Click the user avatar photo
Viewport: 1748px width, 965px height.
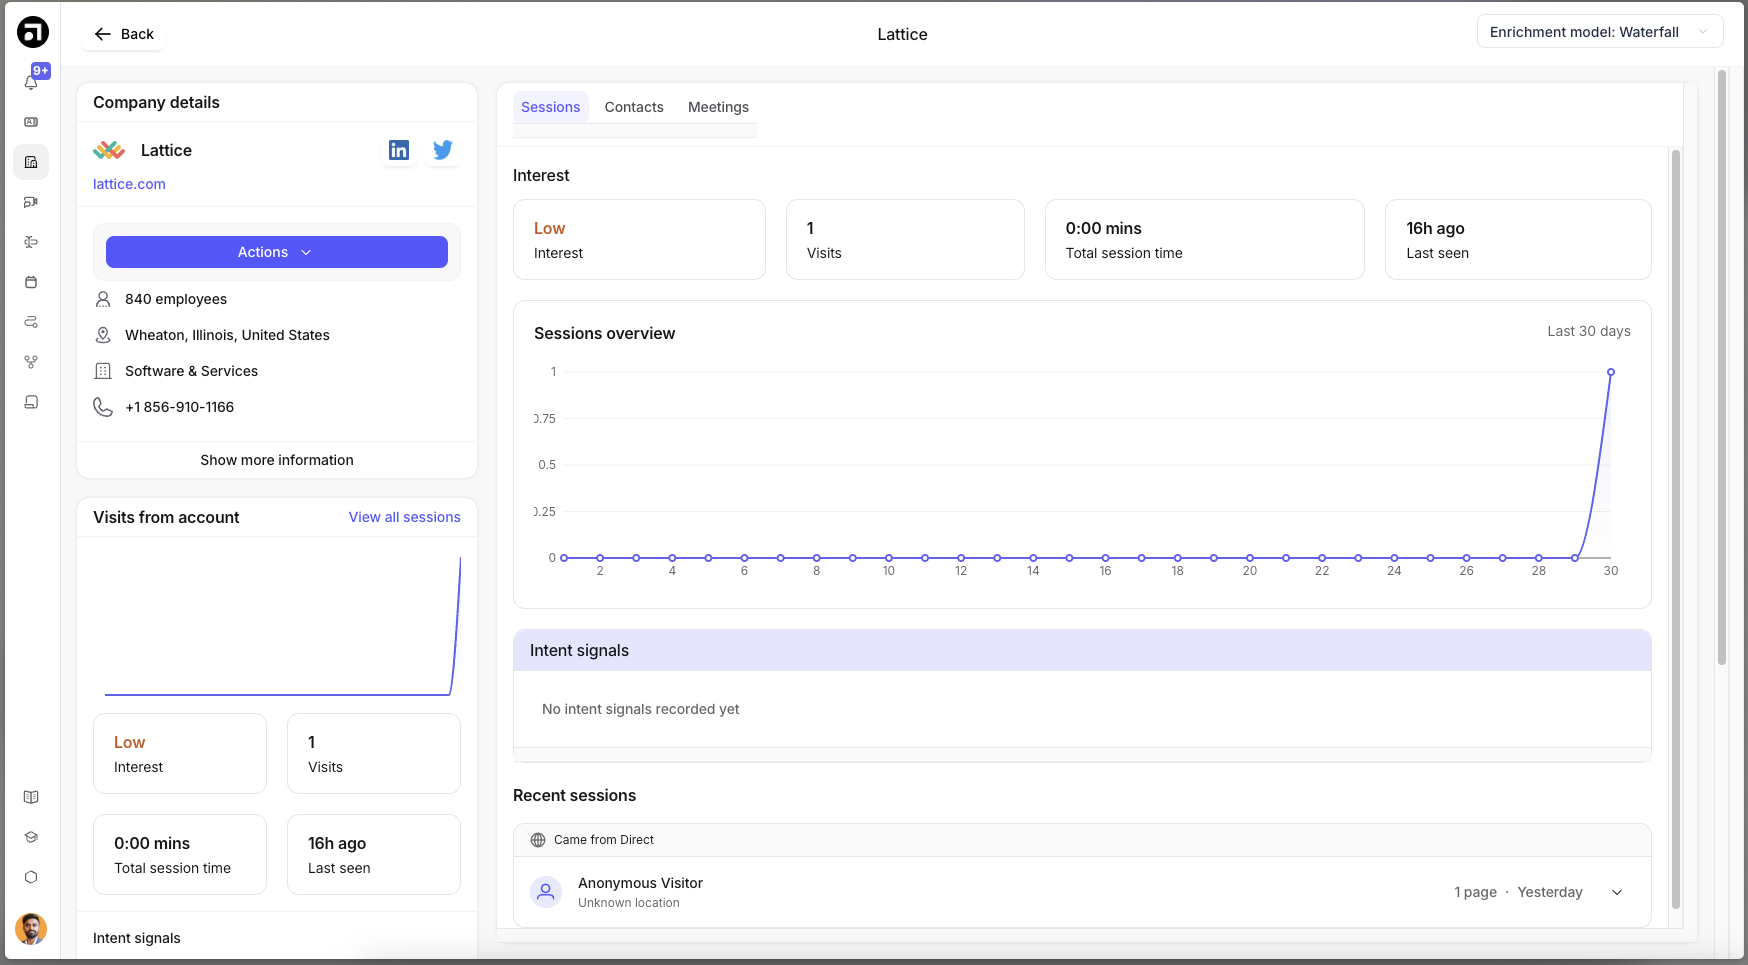pyautogui.click(x=31, y=929)
